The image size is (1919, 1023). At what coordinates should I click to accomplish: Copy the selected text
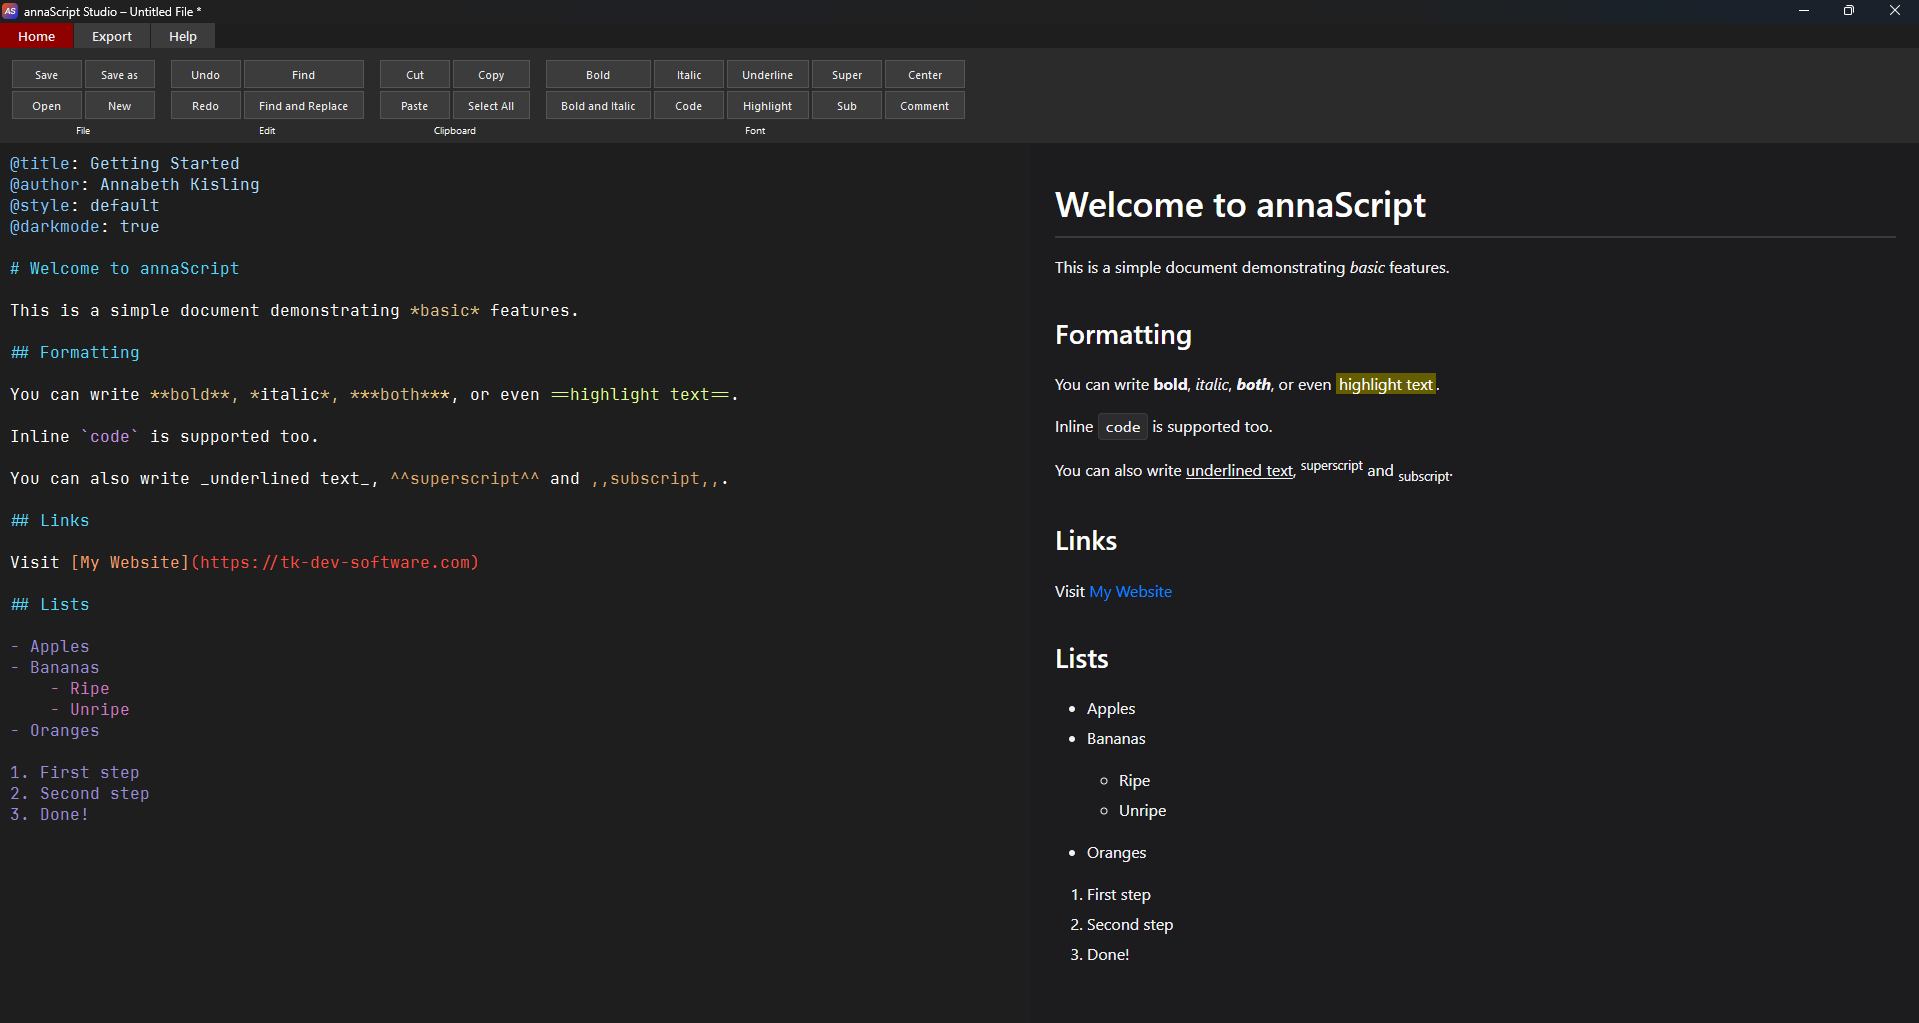click(x=491, y=75)
